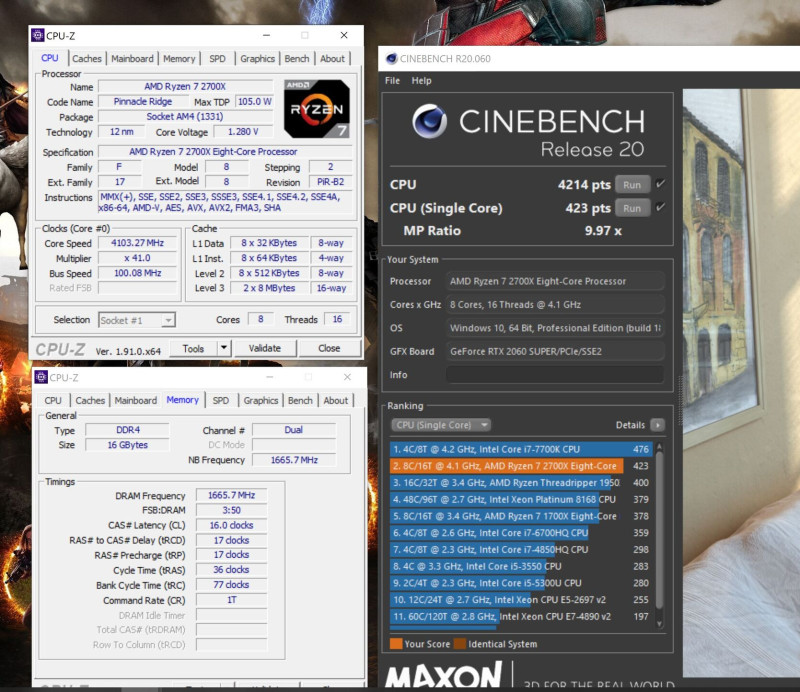Click the Bus Speed value 100.08 MHz
This screenshot has height=692, width=800.
(138, 273)
